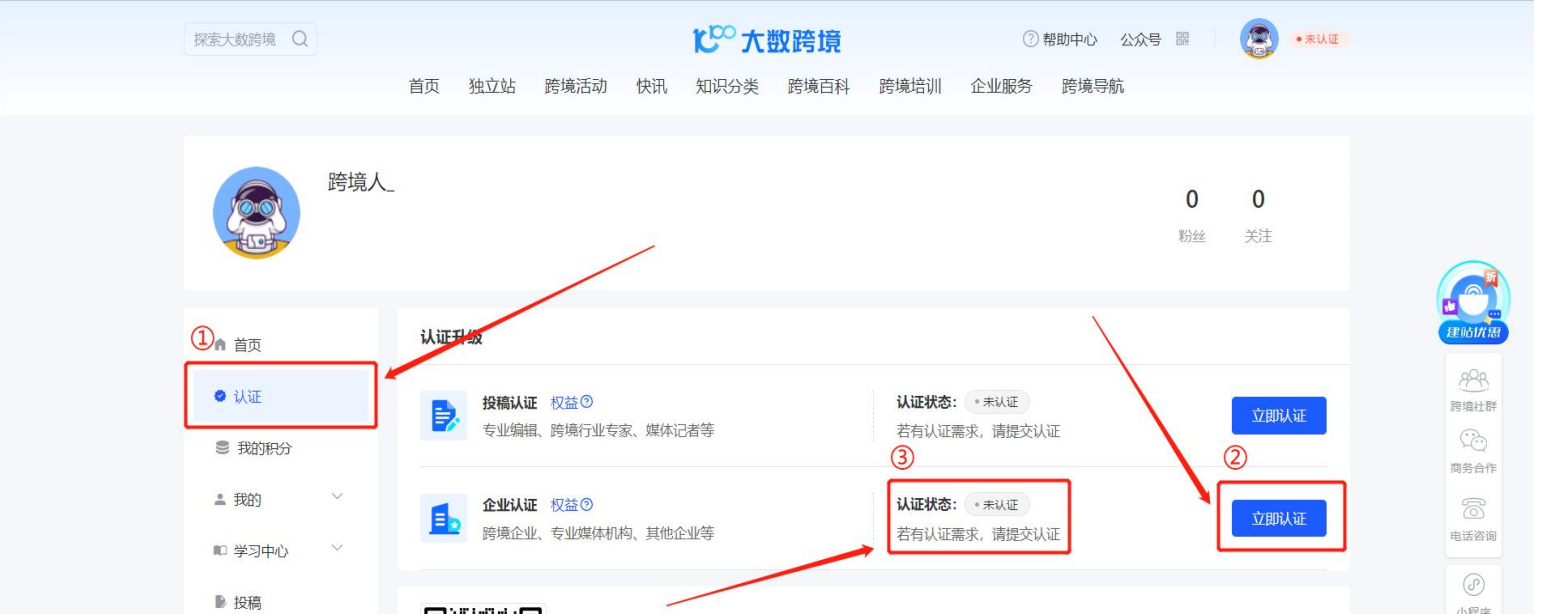The height and width of the screenshot is (614, 1545).
Task: Open 独立站 navigation item
Action: (x=492, y=86)
